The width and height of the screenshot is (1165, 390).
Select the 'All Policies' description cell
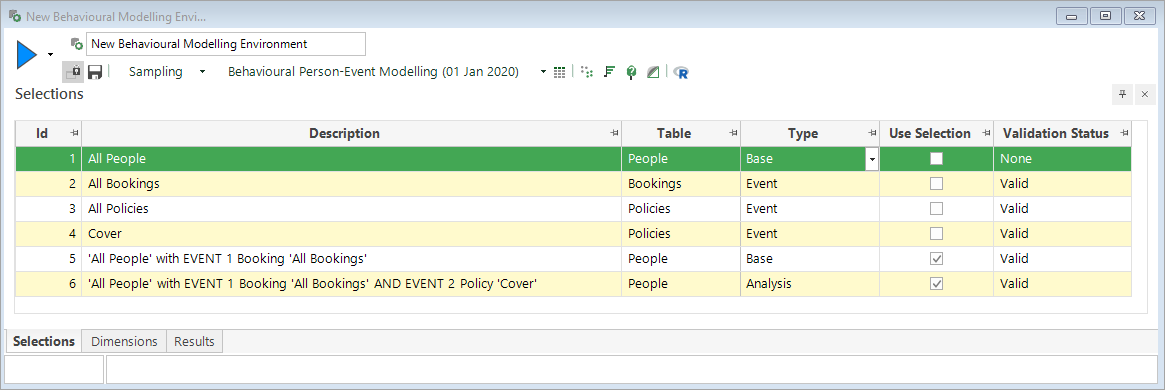point(351,209)
